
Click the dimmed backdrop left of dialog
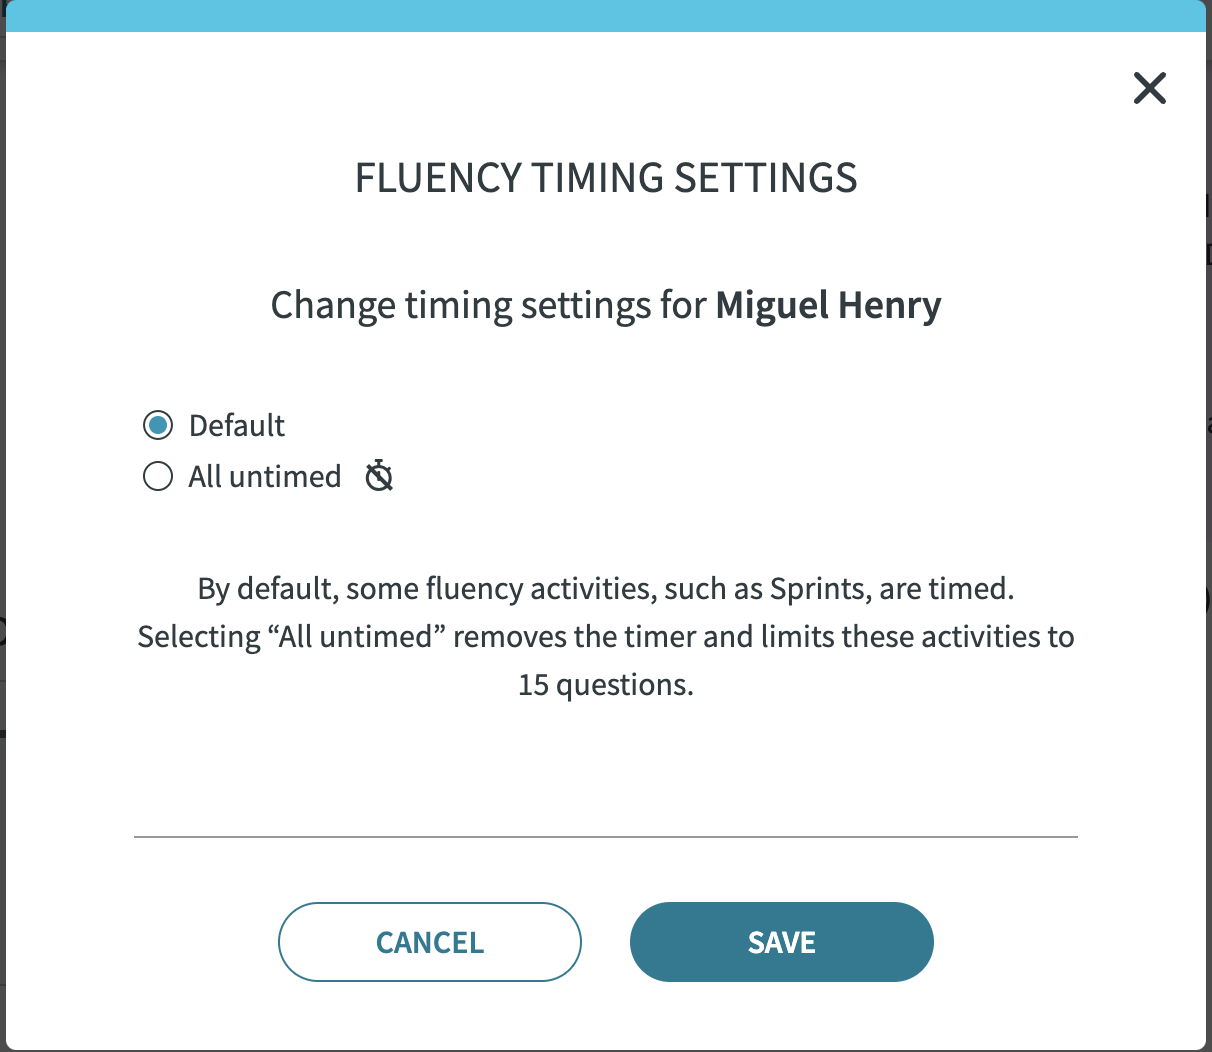coord(2,500)
